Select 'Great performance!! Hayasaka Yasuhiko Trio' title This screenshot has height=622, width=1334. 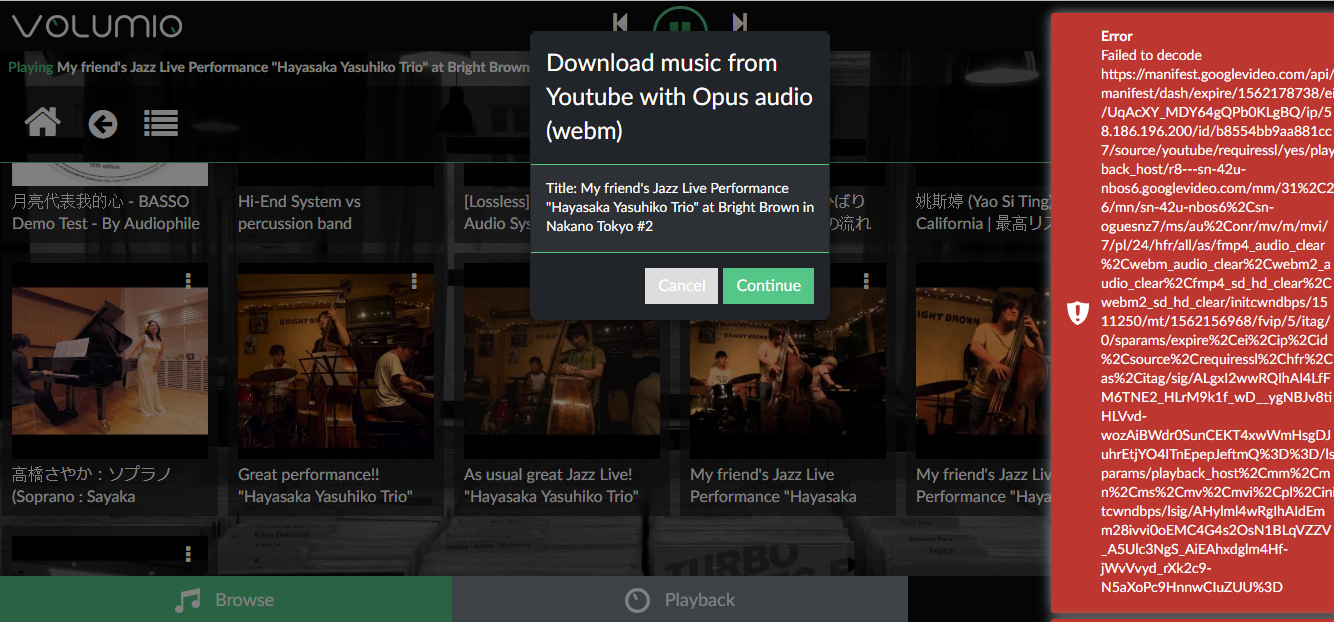point(325,485)
